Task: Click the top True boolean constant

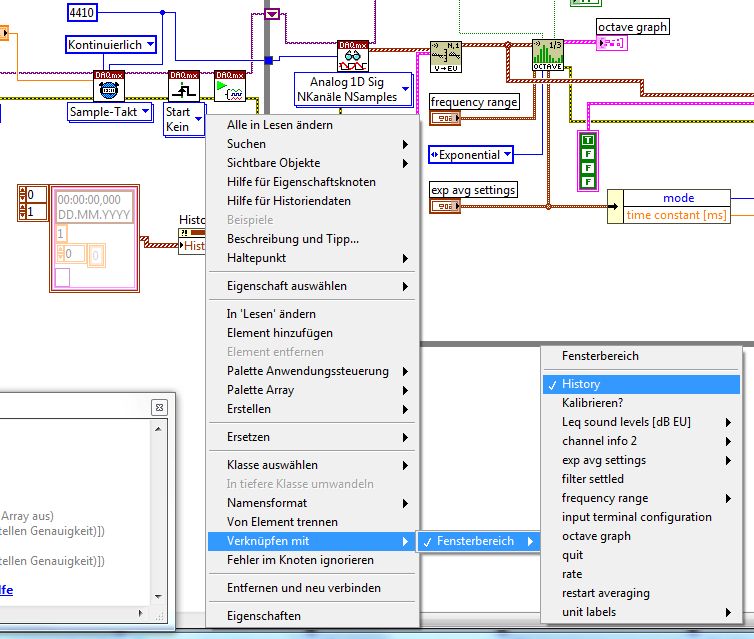Action: coord(588,140)
